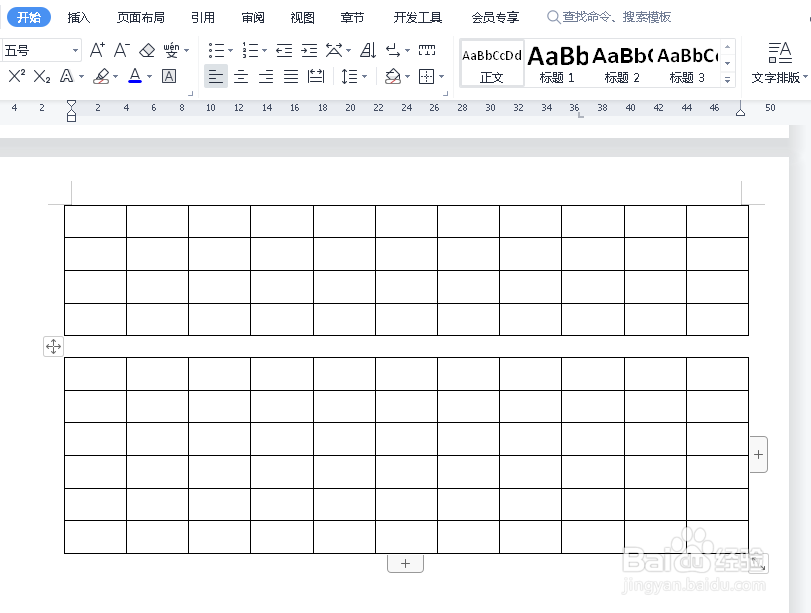Open the text layout (文字排版) tool
The height and width of the screenshot is (613, 811).
pyautogui.click(x=779, y=63)
